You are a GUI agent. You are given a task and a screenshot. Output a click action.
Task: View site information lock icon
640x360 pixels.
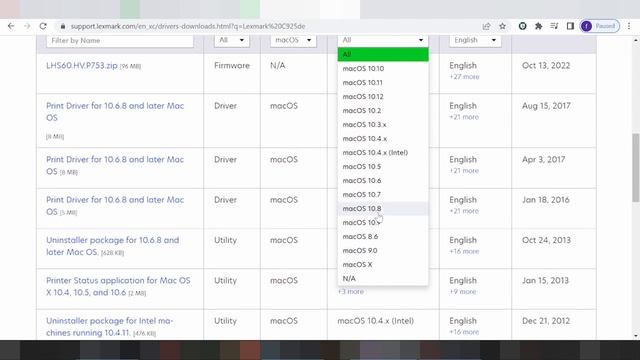[x=62, y=26]
